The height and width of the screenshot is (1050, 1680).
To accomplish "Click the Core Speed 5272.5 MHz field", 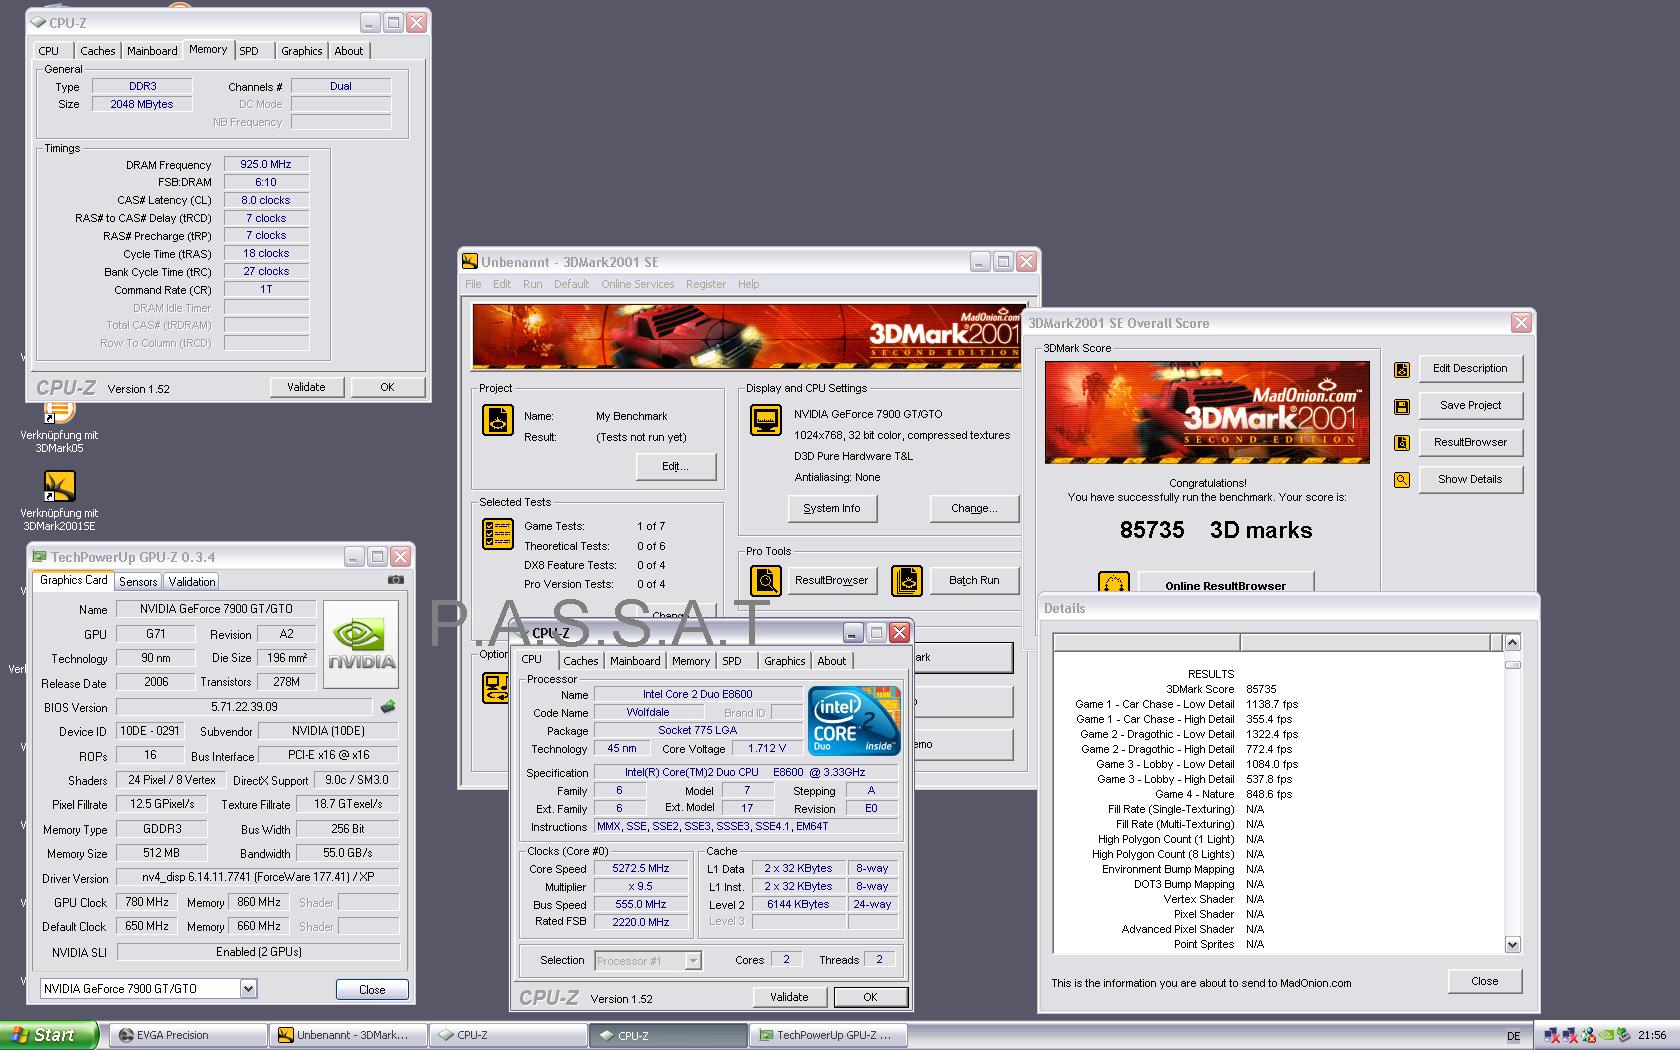I will click(x=641, y=868).
